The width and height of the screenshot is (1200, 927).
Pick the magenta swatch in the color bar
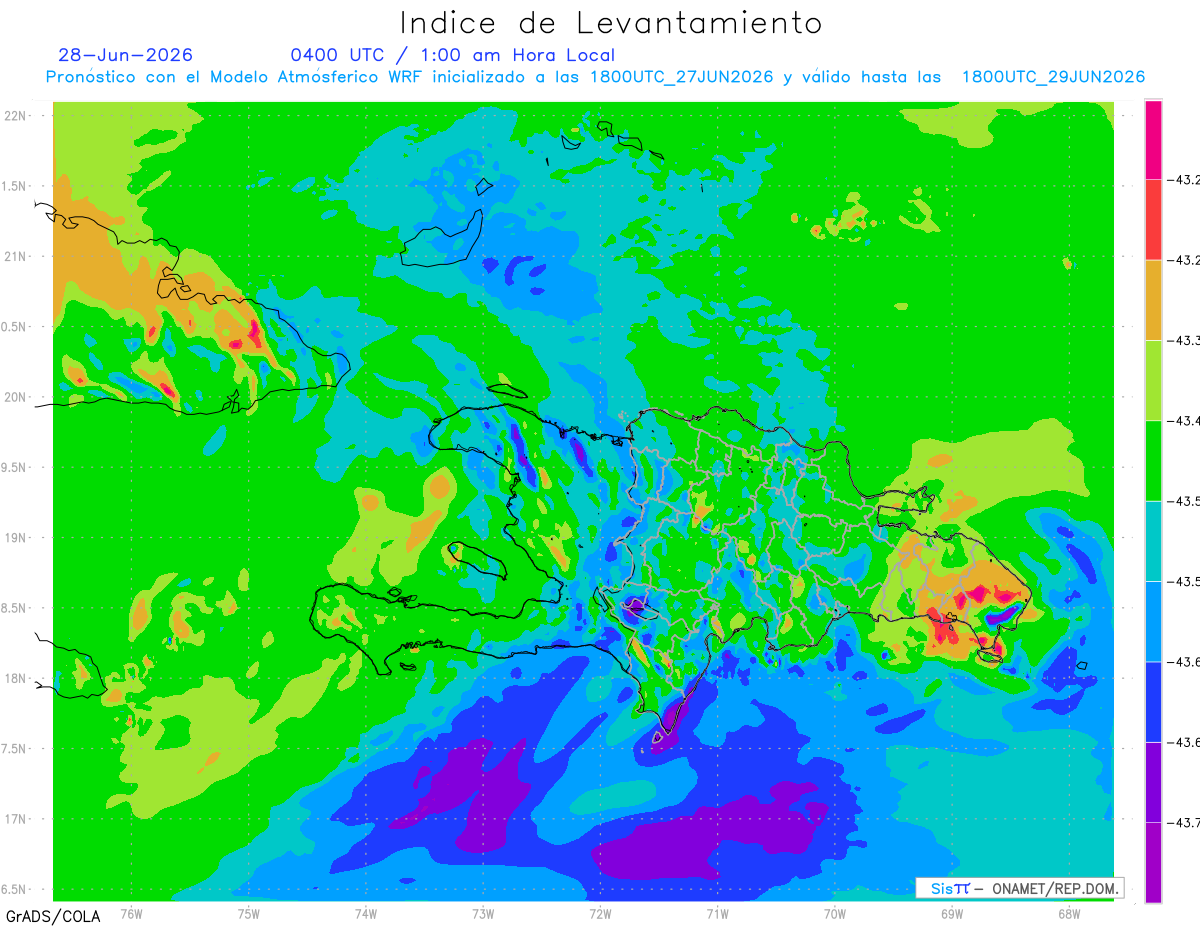pos(1153,140)
